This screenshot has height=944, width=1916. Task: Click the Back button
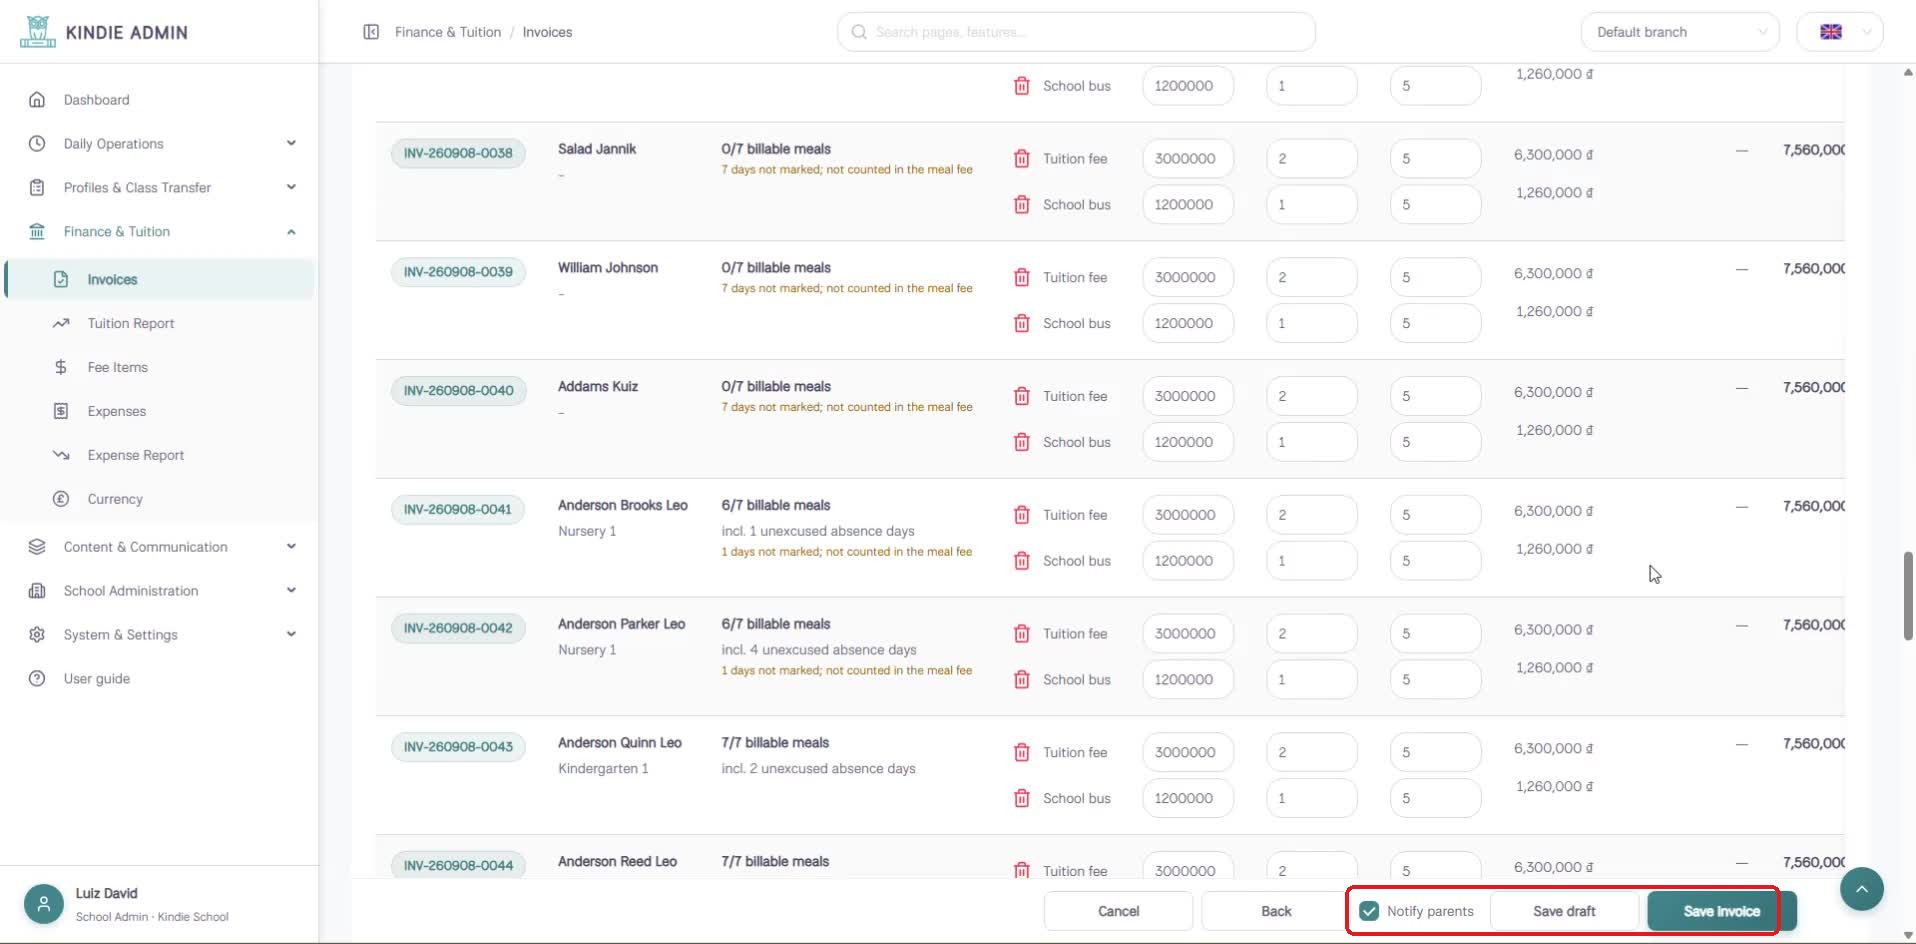click(1276, 911)
